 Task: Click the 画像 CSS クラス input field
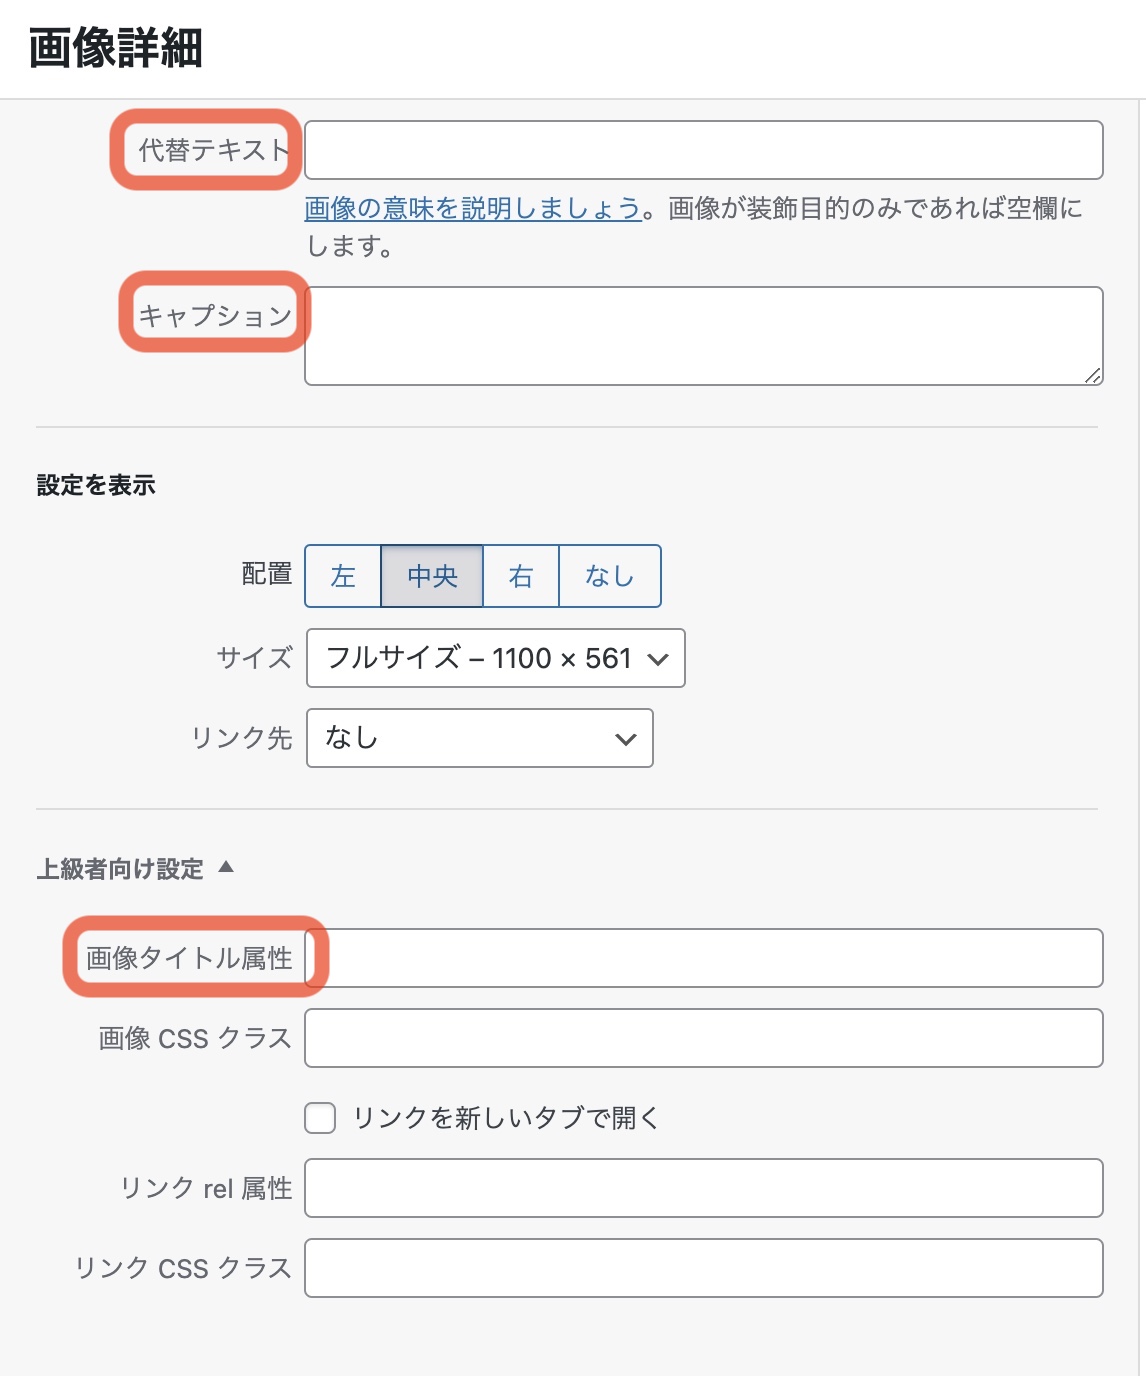pyautogui.click(x=704, y=1038)
